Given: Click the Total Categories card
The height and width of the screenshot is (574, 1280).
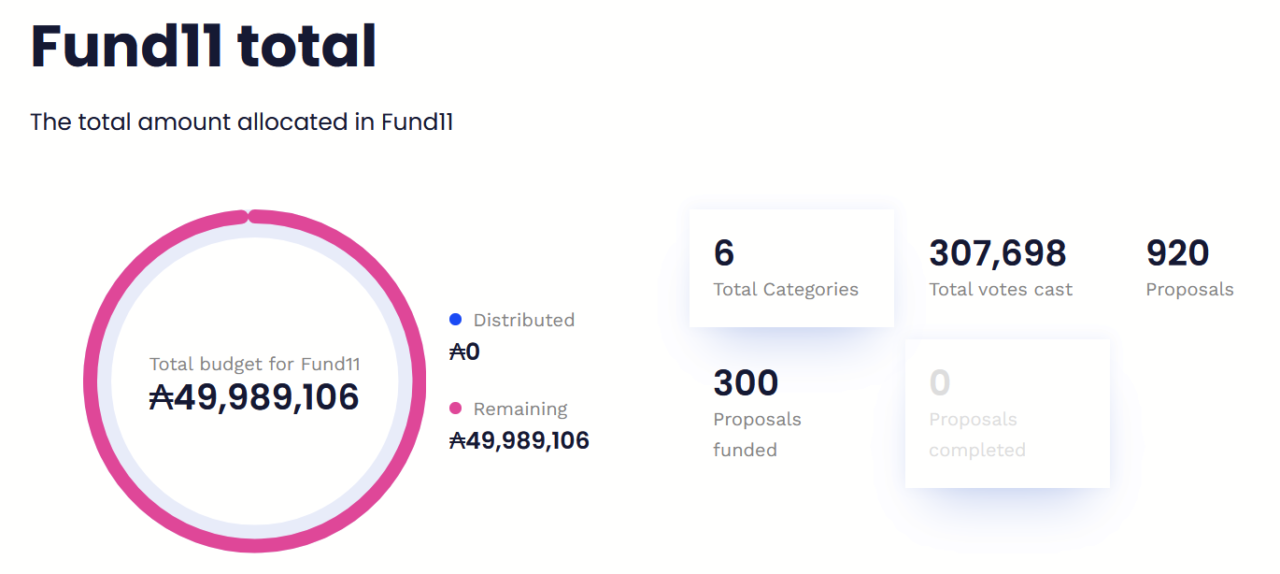Looking at the screenshot, I should click(x=791, y=268).
